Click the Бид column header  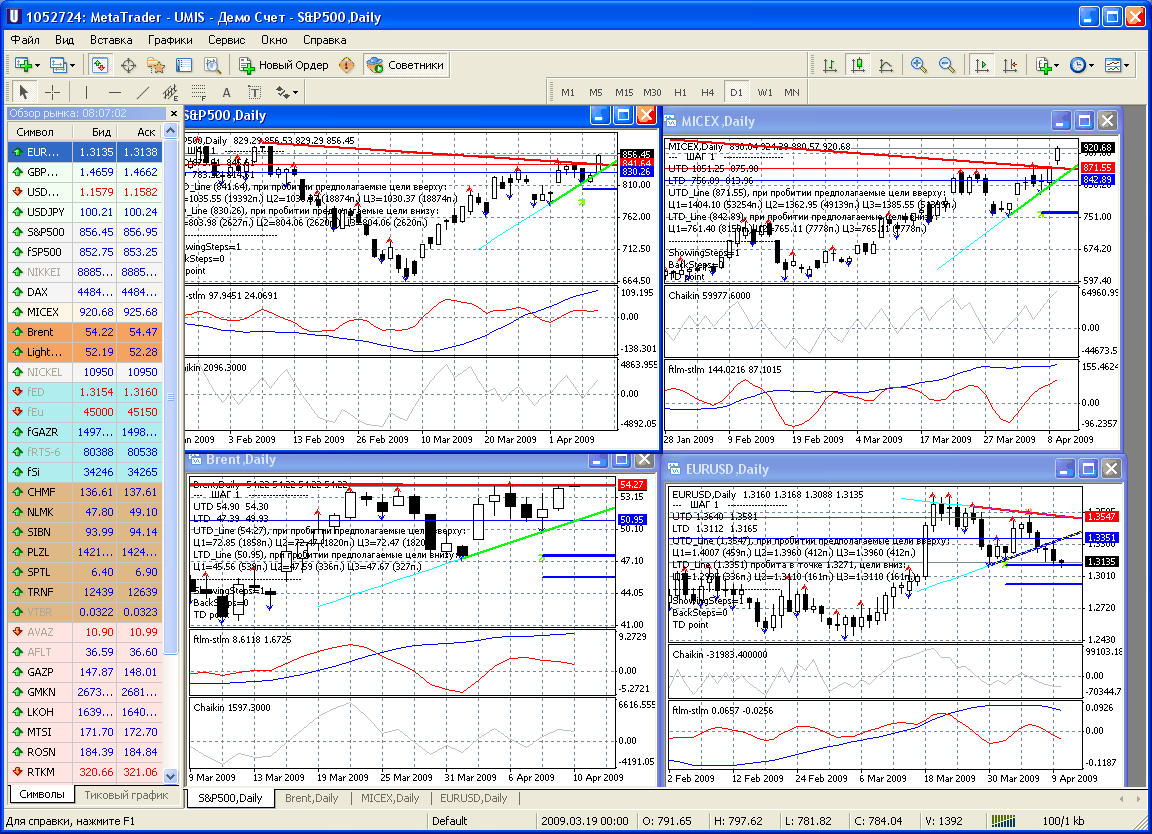pos(94,132)
